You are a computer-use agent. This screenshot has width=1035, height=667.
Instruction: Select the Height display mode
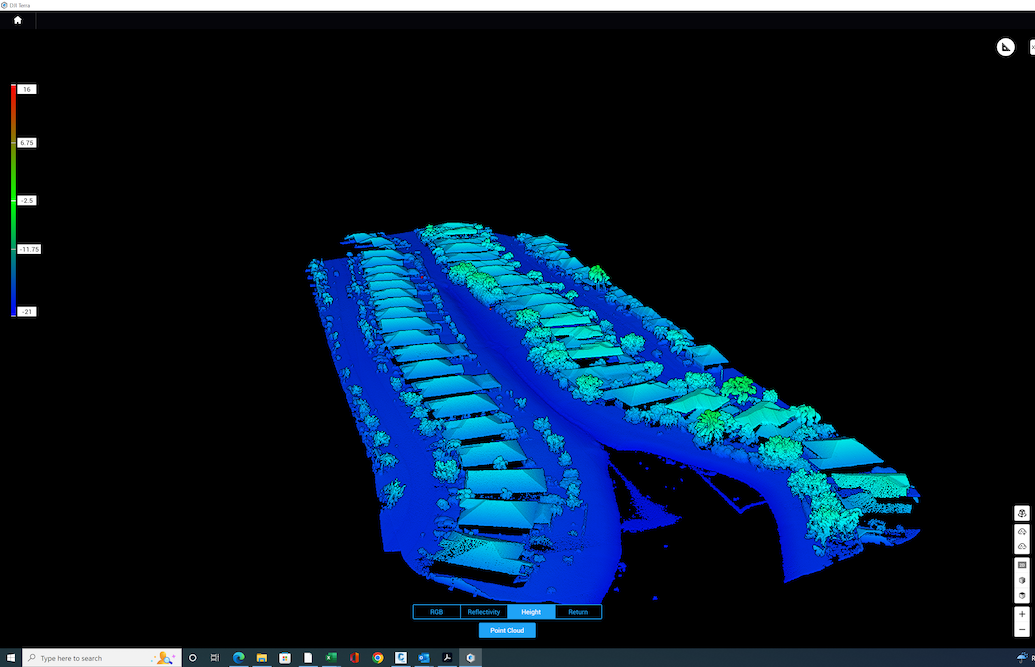click(x=531, y=612)
